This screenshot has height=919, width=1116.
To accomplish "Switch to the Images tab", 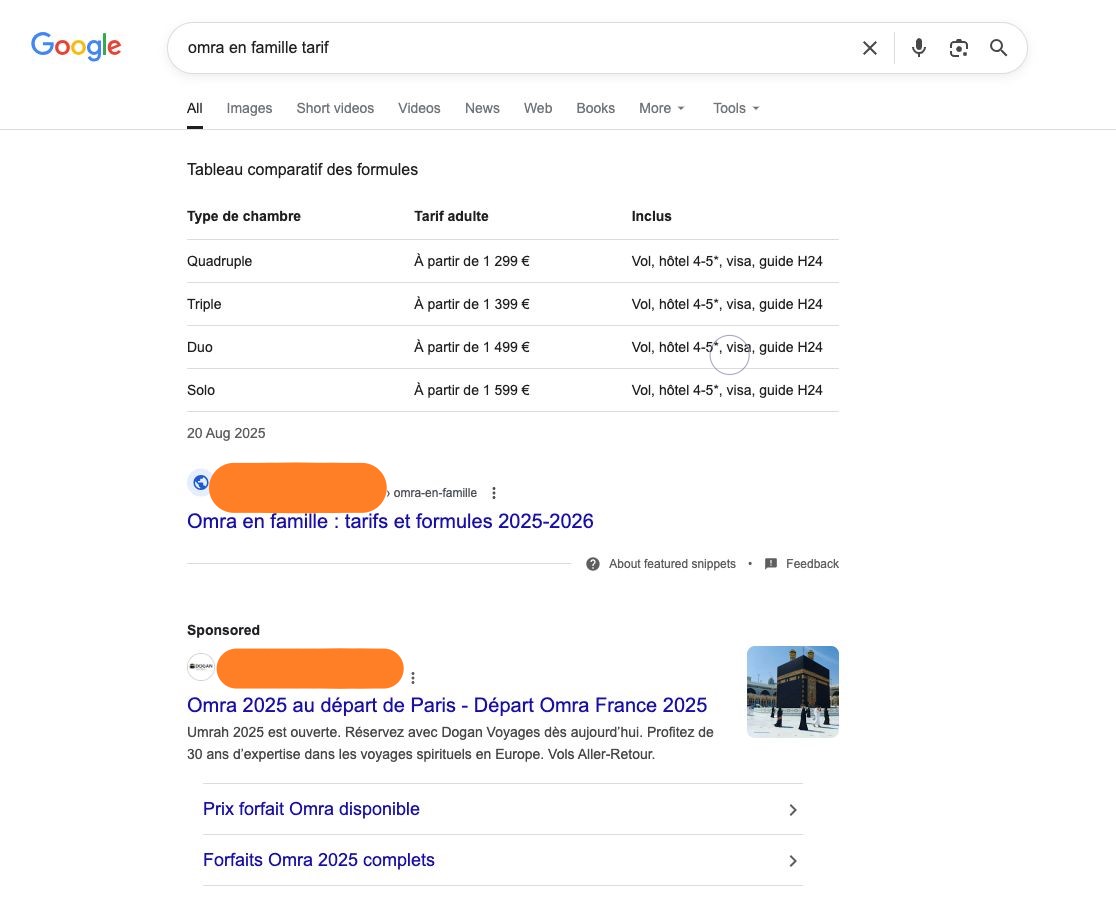I will coord(249,108).
